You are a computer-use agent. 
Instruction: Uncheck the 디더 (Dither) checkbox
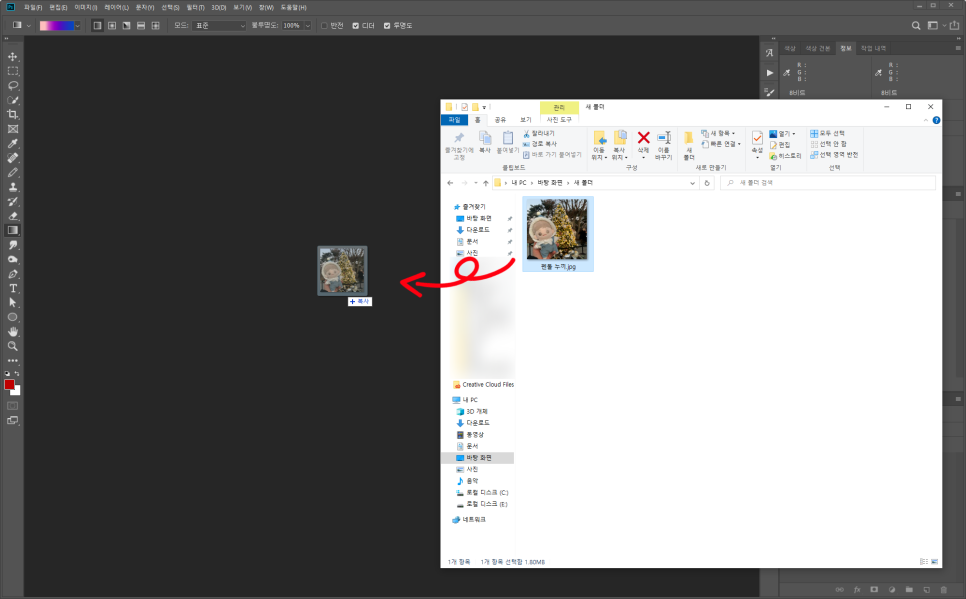tap(356, 25)
